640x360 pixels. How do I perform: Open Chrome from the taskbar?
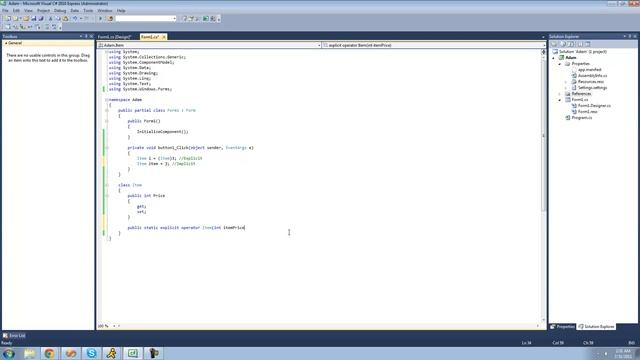49,353
